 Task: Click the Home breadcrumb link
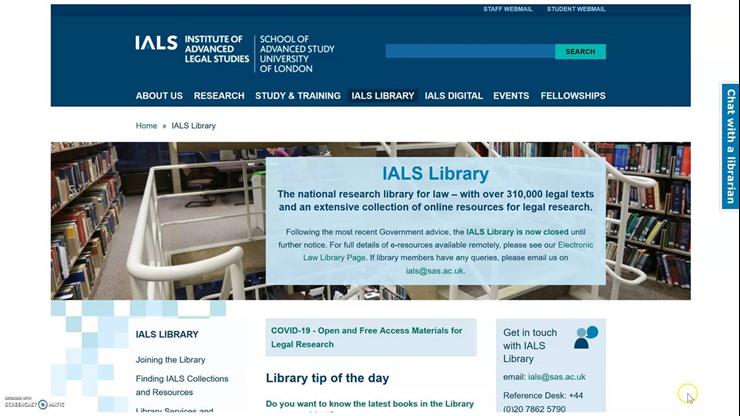tap(146, 126)
